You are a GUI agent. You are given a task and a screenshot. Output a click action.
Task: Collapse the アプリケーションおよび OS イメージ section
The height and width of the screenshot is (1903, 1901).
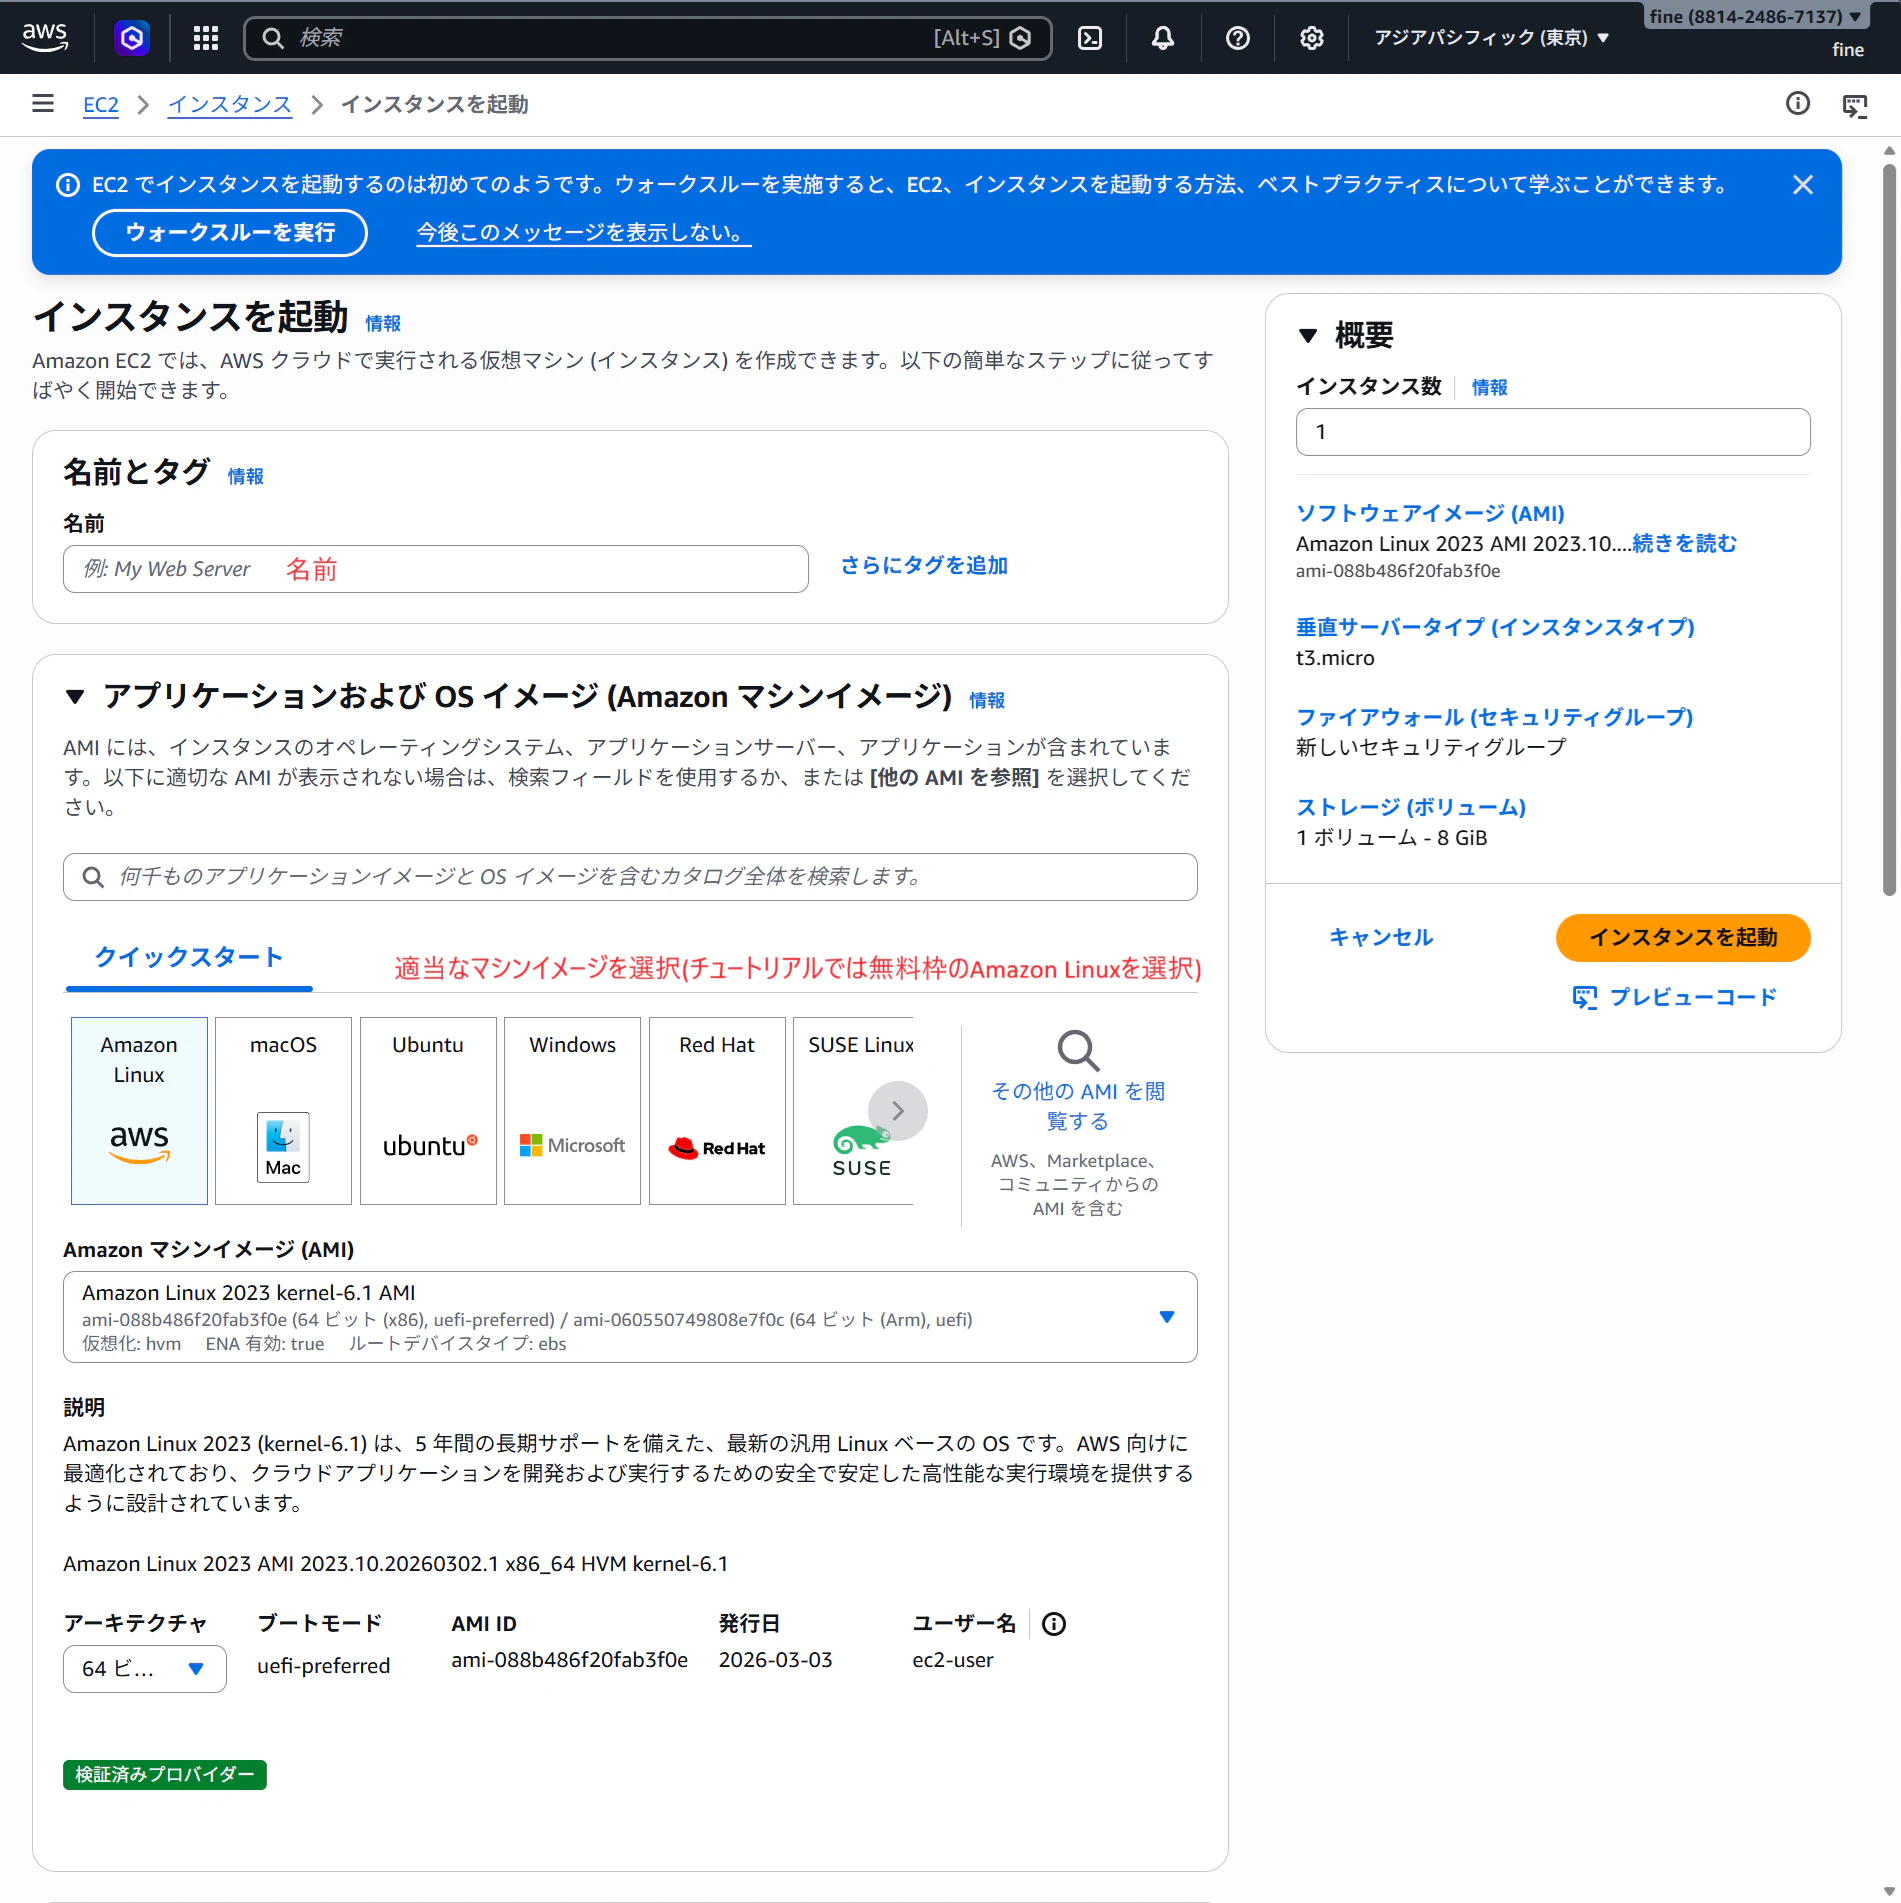coord(75,697)
